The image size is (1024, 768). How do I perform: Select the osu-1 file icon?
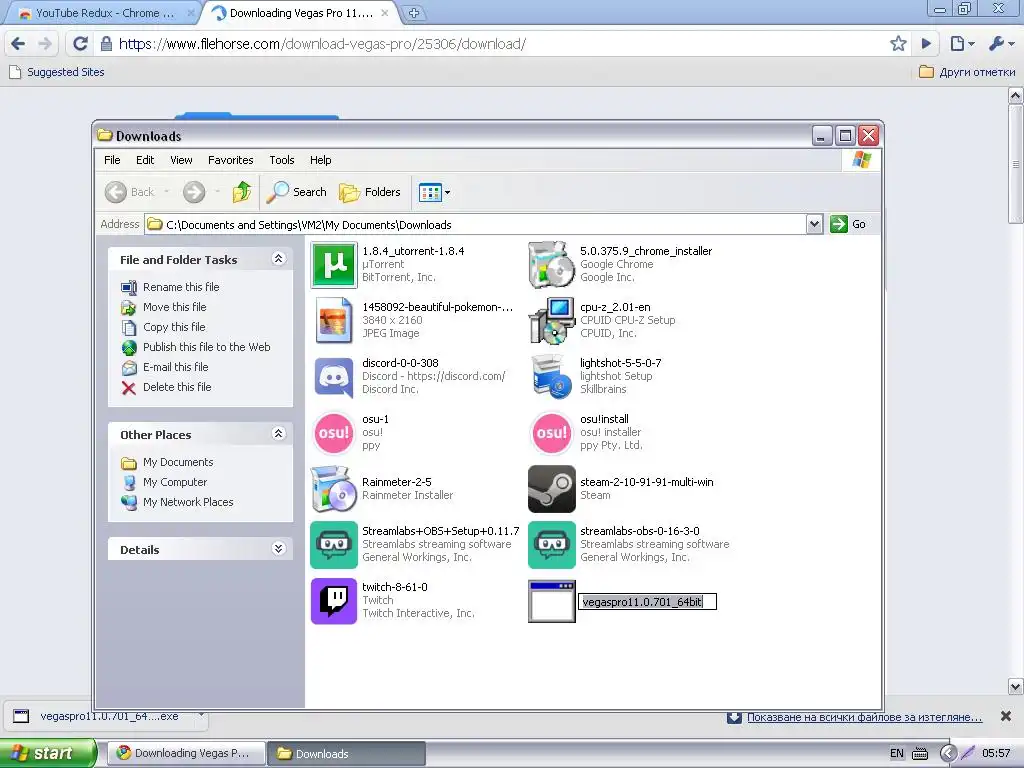pos(334,432)
